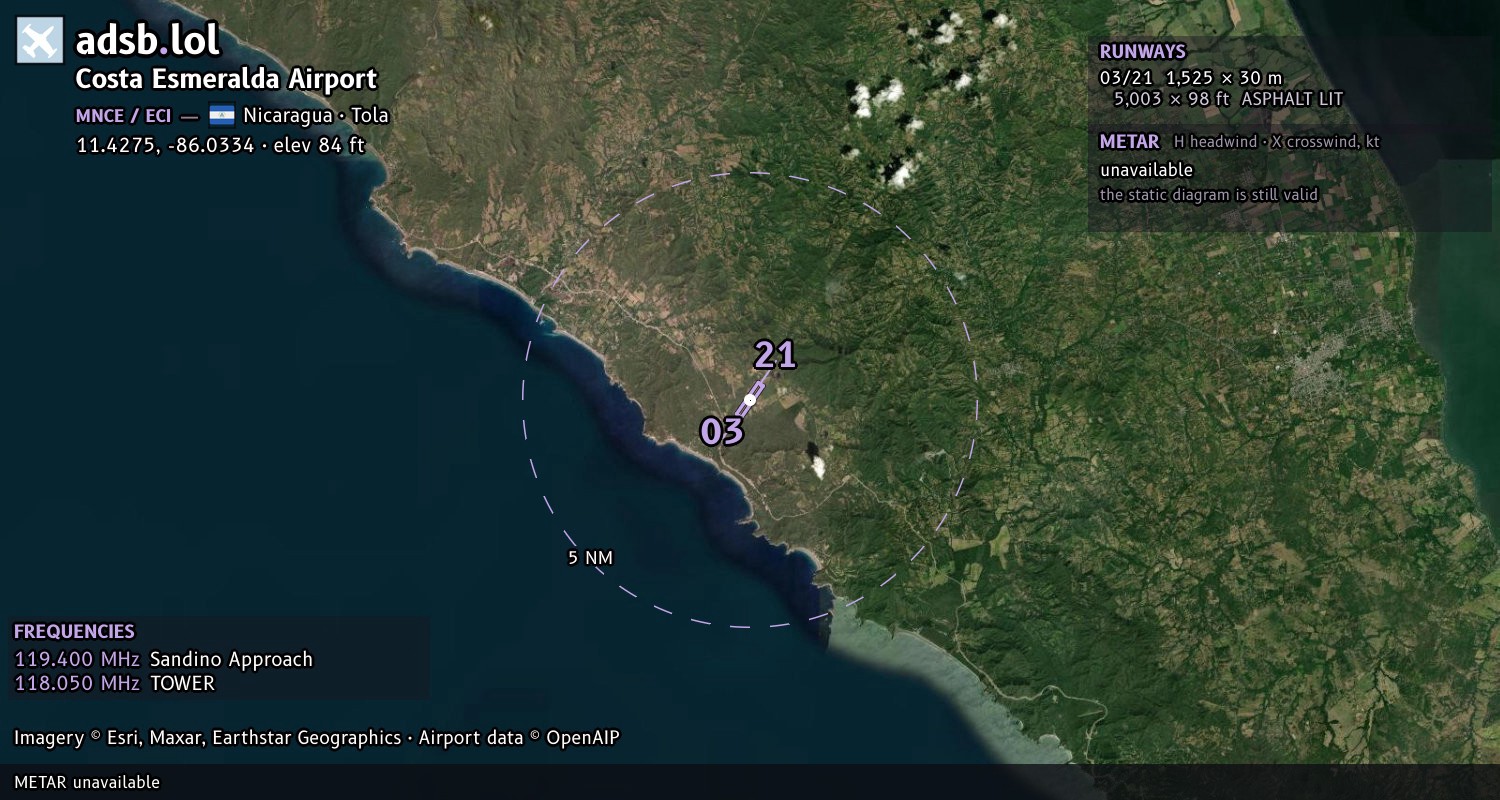This screenshot has height=800, width=1500.
Task: Click the MNCE / ECI airport code
Action: (123, 116)
